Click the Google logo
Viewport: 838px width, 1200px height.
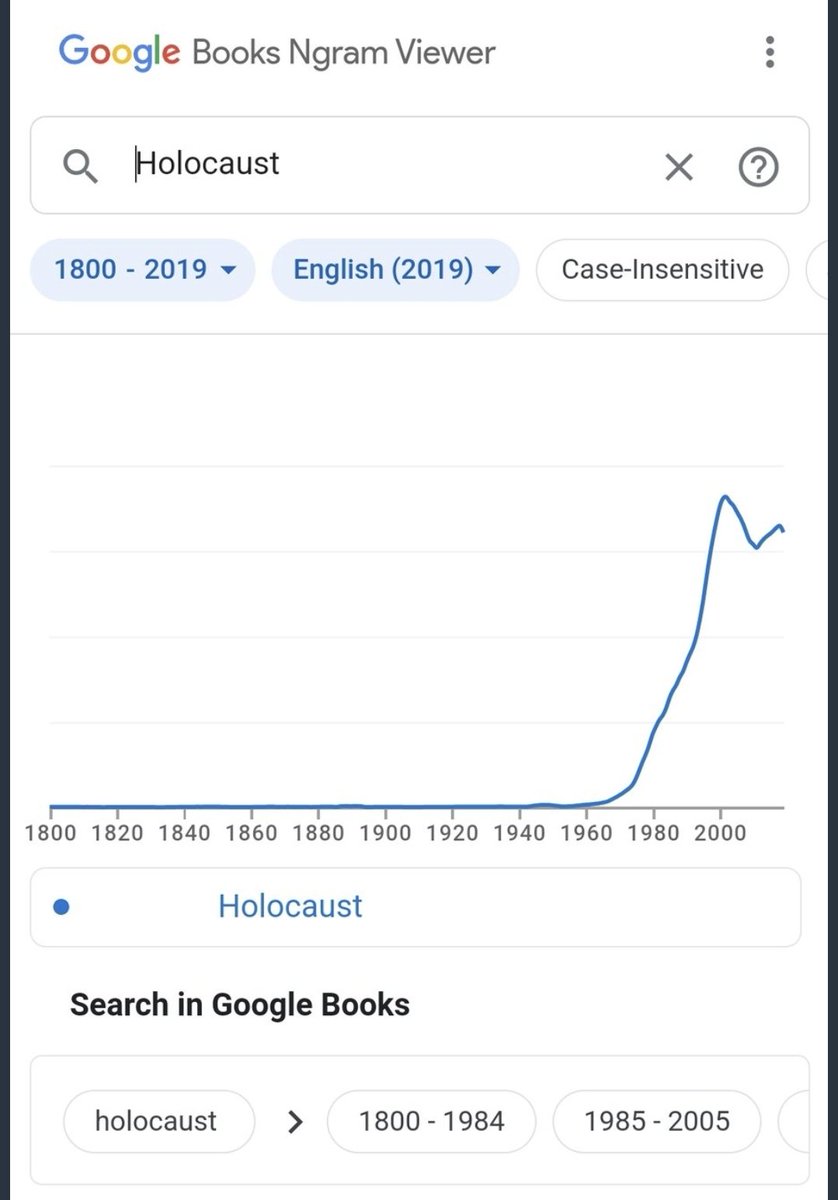point(119,52)
